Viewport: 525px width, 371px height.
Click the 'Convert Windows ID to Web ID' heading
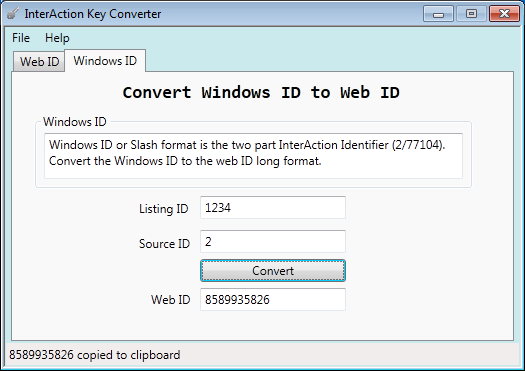(x=261, y=92)
